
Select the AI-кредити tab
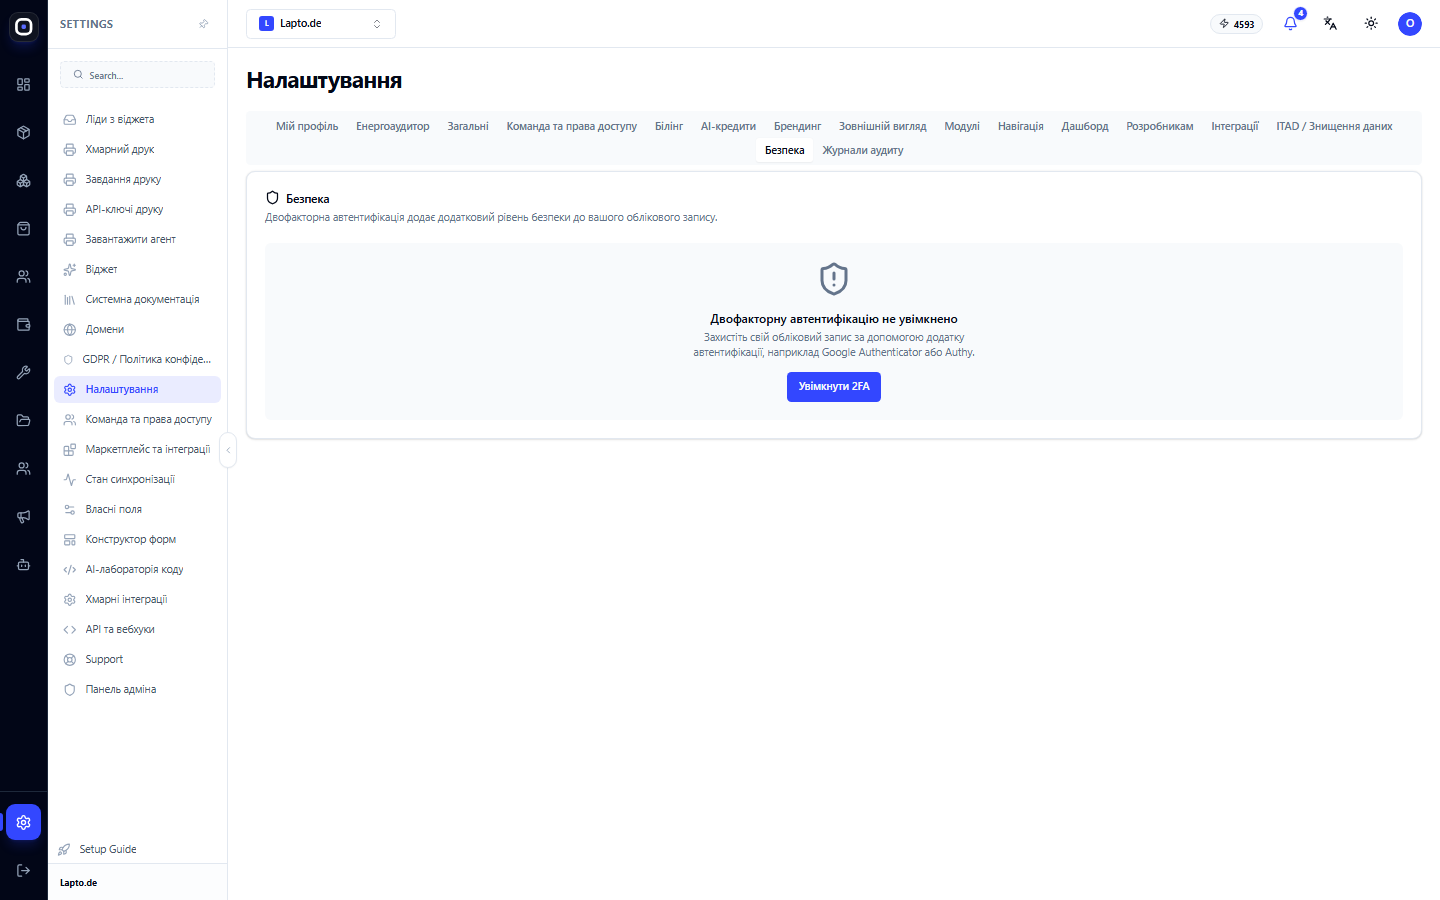point(728,126)
